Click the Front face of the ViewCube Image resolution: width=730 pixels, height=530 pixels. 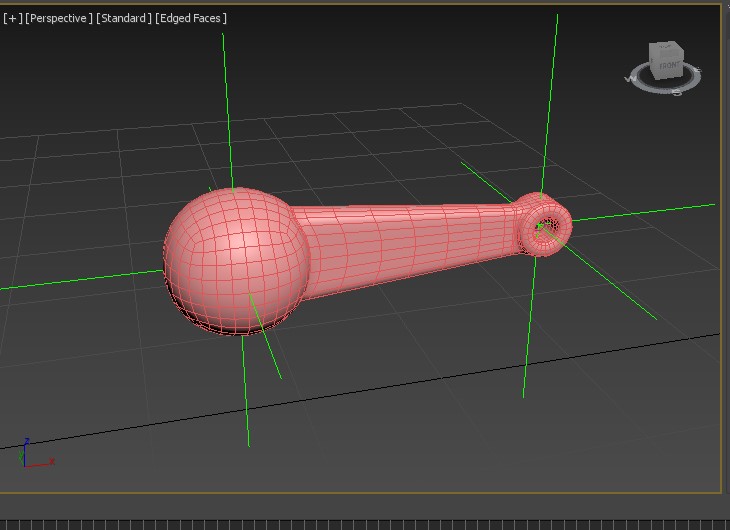[668, 66]
